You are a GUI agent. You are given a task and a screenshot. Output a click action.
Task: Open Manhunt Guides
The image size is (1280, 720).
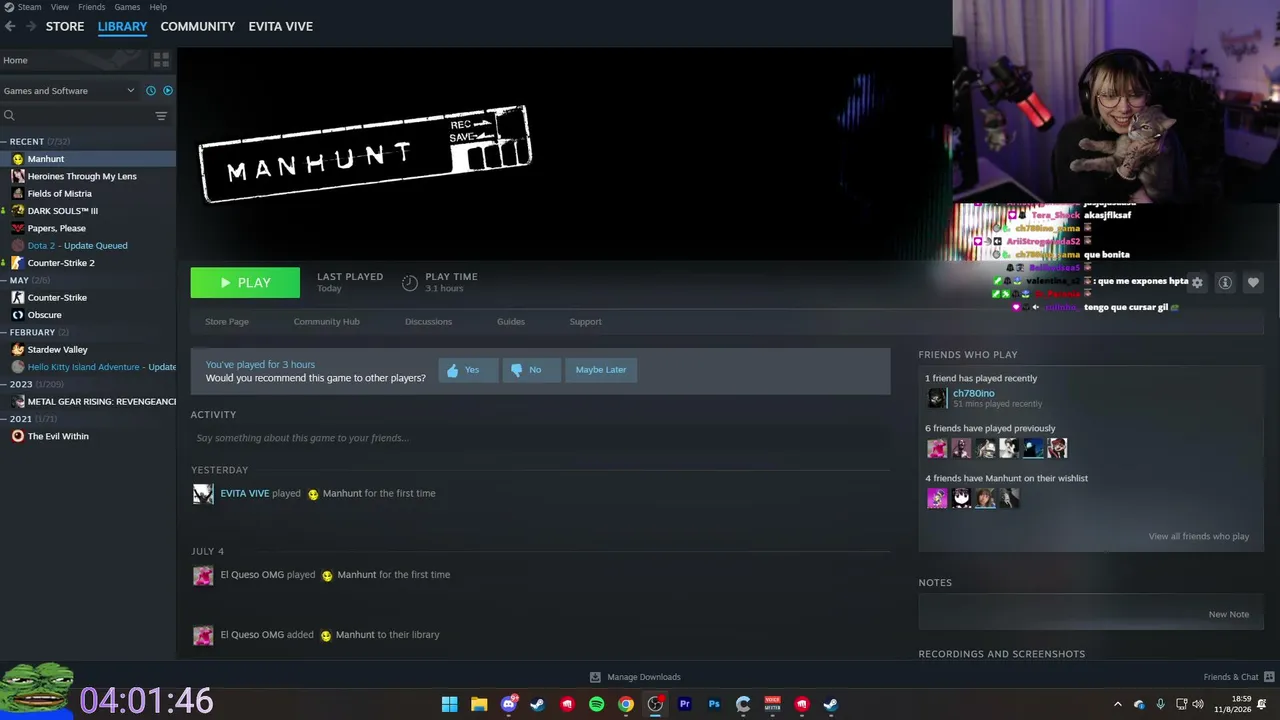point(511,322)
